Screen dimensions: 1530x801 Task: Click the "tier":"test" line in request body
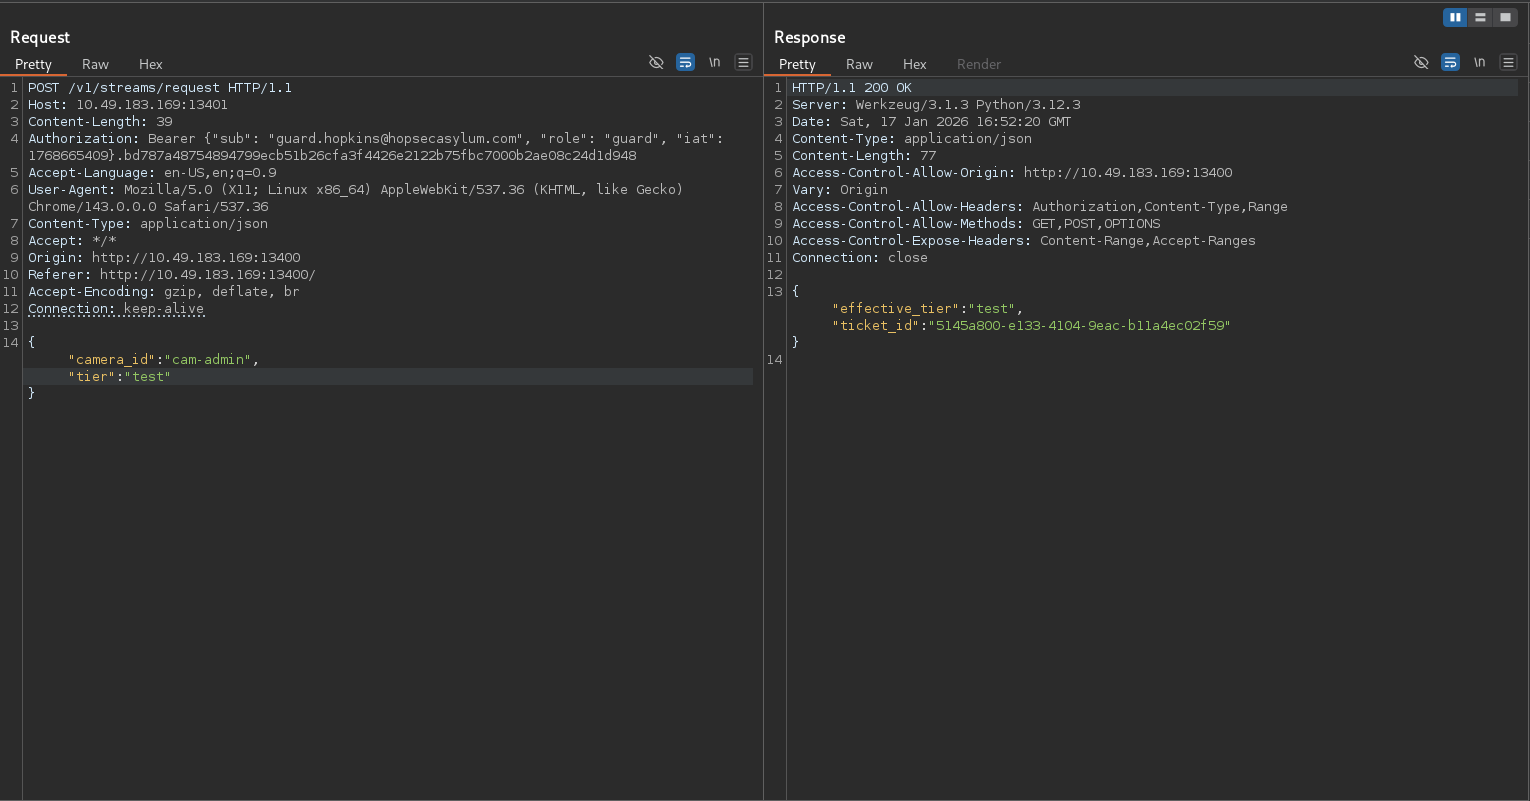(x=120, y=376)
